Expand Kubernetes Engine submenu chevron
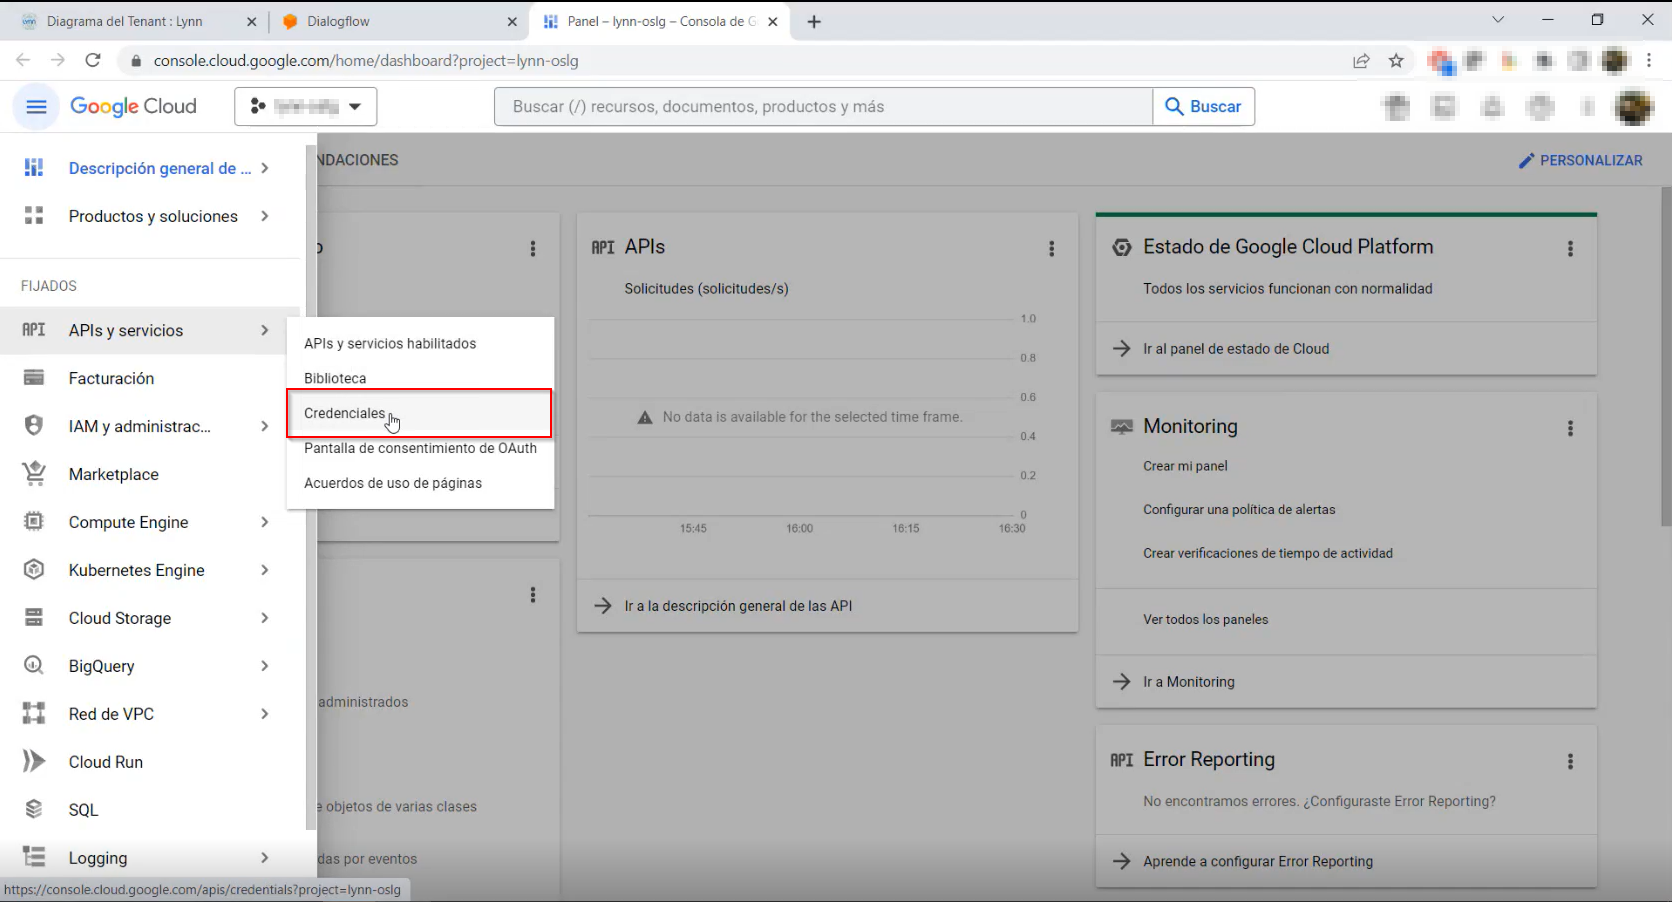The height and width of the screenshot is (902, 1672). 265,570
